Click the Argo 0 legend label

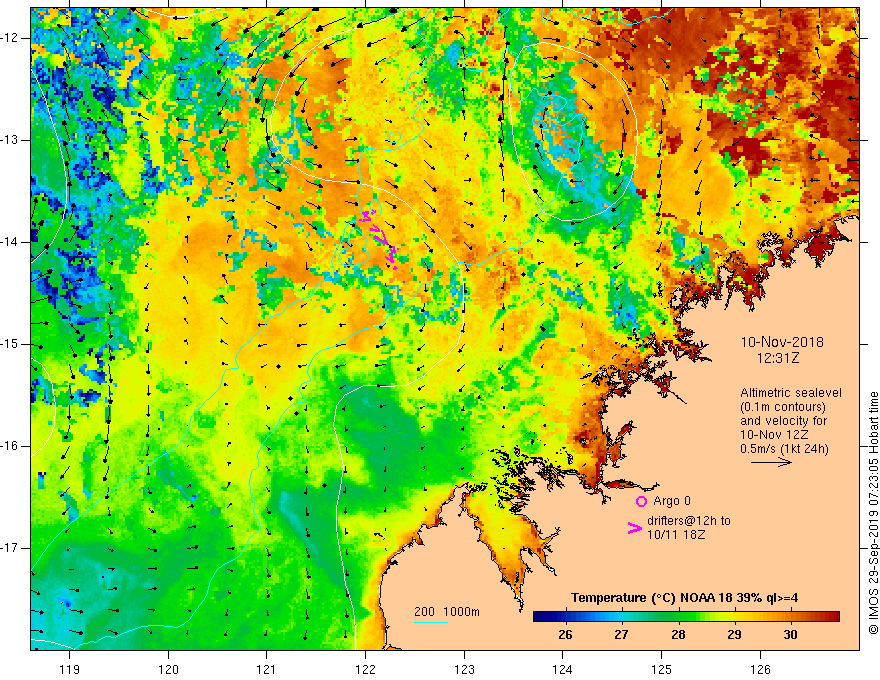click(x=672, y=501)
